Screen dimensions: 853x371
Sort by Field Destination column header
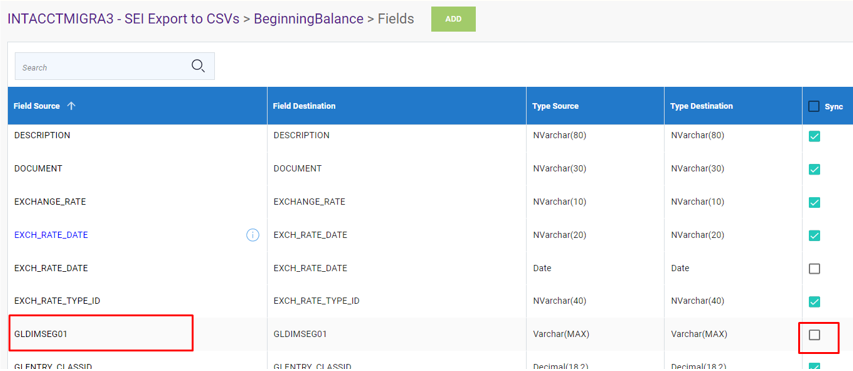(x=304, y=106)
